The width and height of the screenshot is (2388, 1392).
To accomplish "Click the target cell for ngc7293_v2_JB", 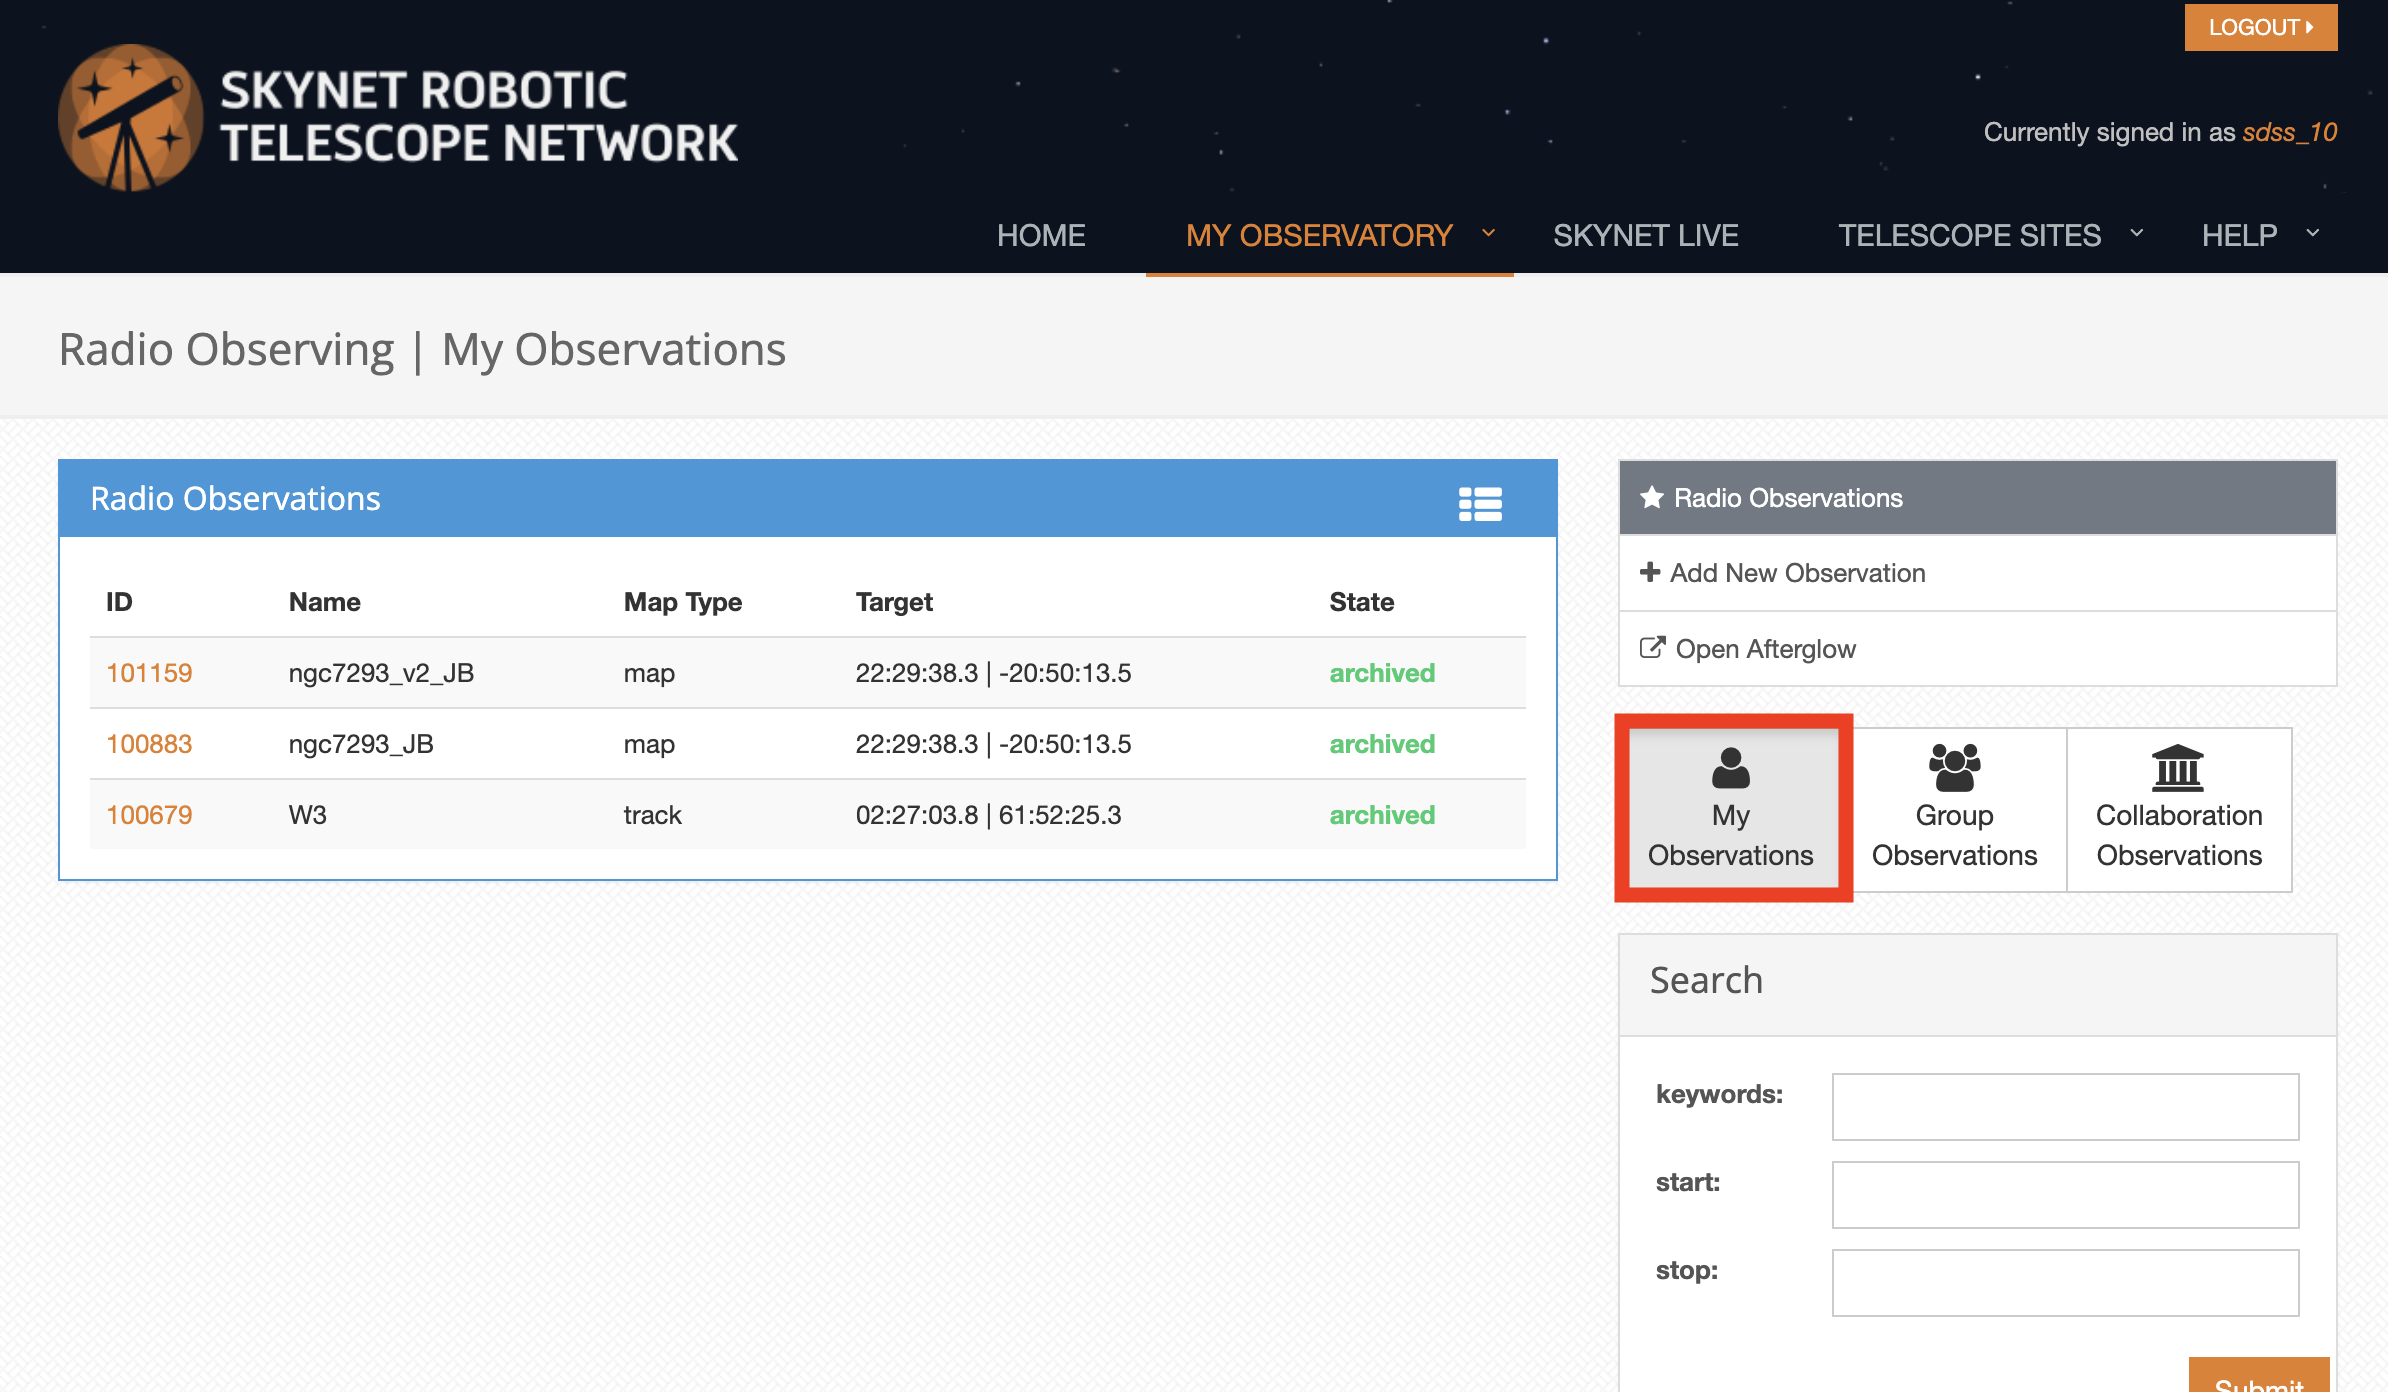I will click(993, 673).
